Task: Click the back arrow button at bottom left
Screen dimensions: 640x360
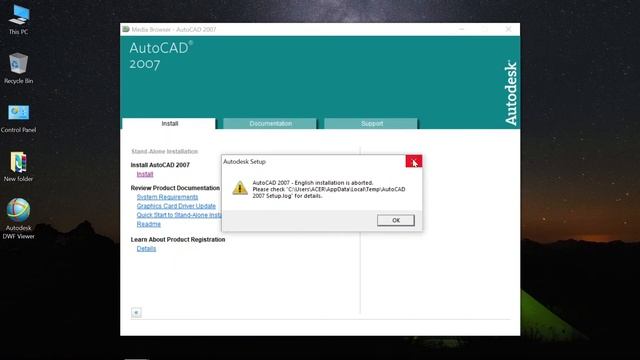Action: pyautogui.click(x=136, y=313)
